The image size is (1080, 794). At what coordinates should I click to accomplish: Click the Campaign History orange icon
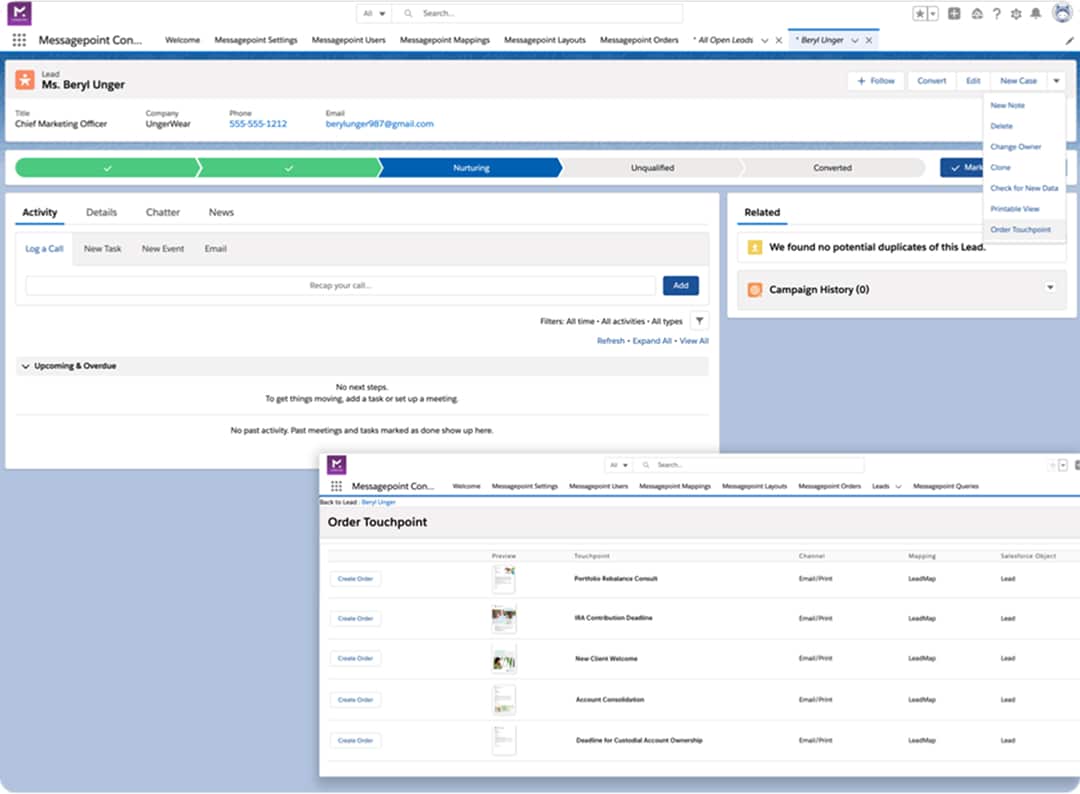[x=755, y=290]
